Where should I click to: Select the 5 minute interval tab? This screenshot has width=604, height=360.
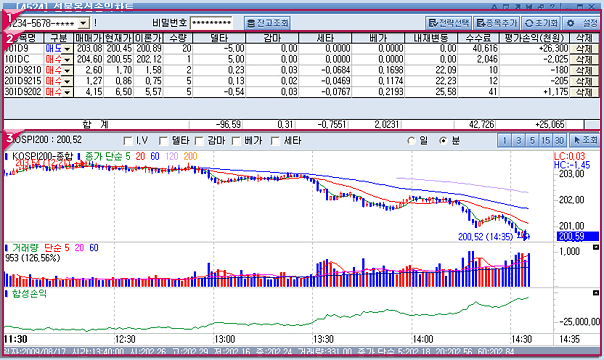(532, 141)
